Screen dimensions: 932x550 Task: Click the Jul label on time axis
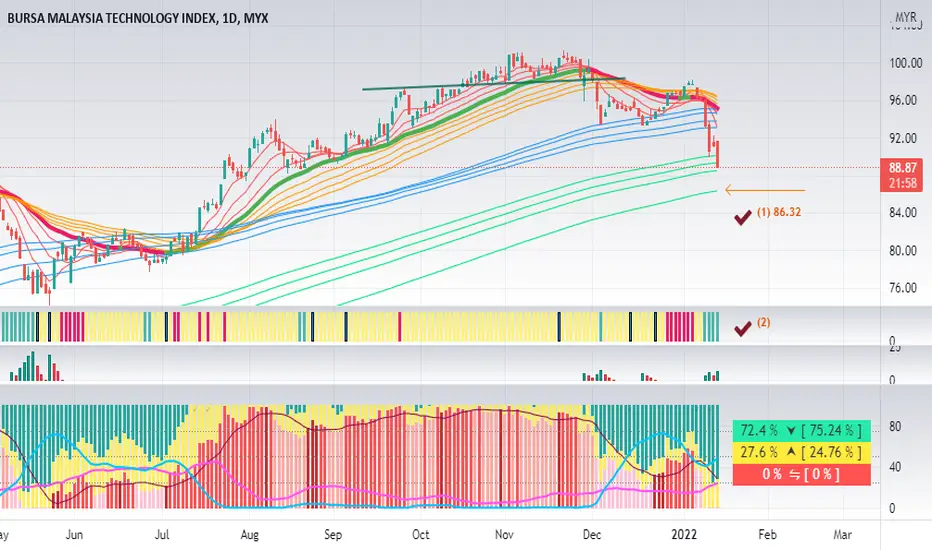pyautogui.click(x=162, y=535)
